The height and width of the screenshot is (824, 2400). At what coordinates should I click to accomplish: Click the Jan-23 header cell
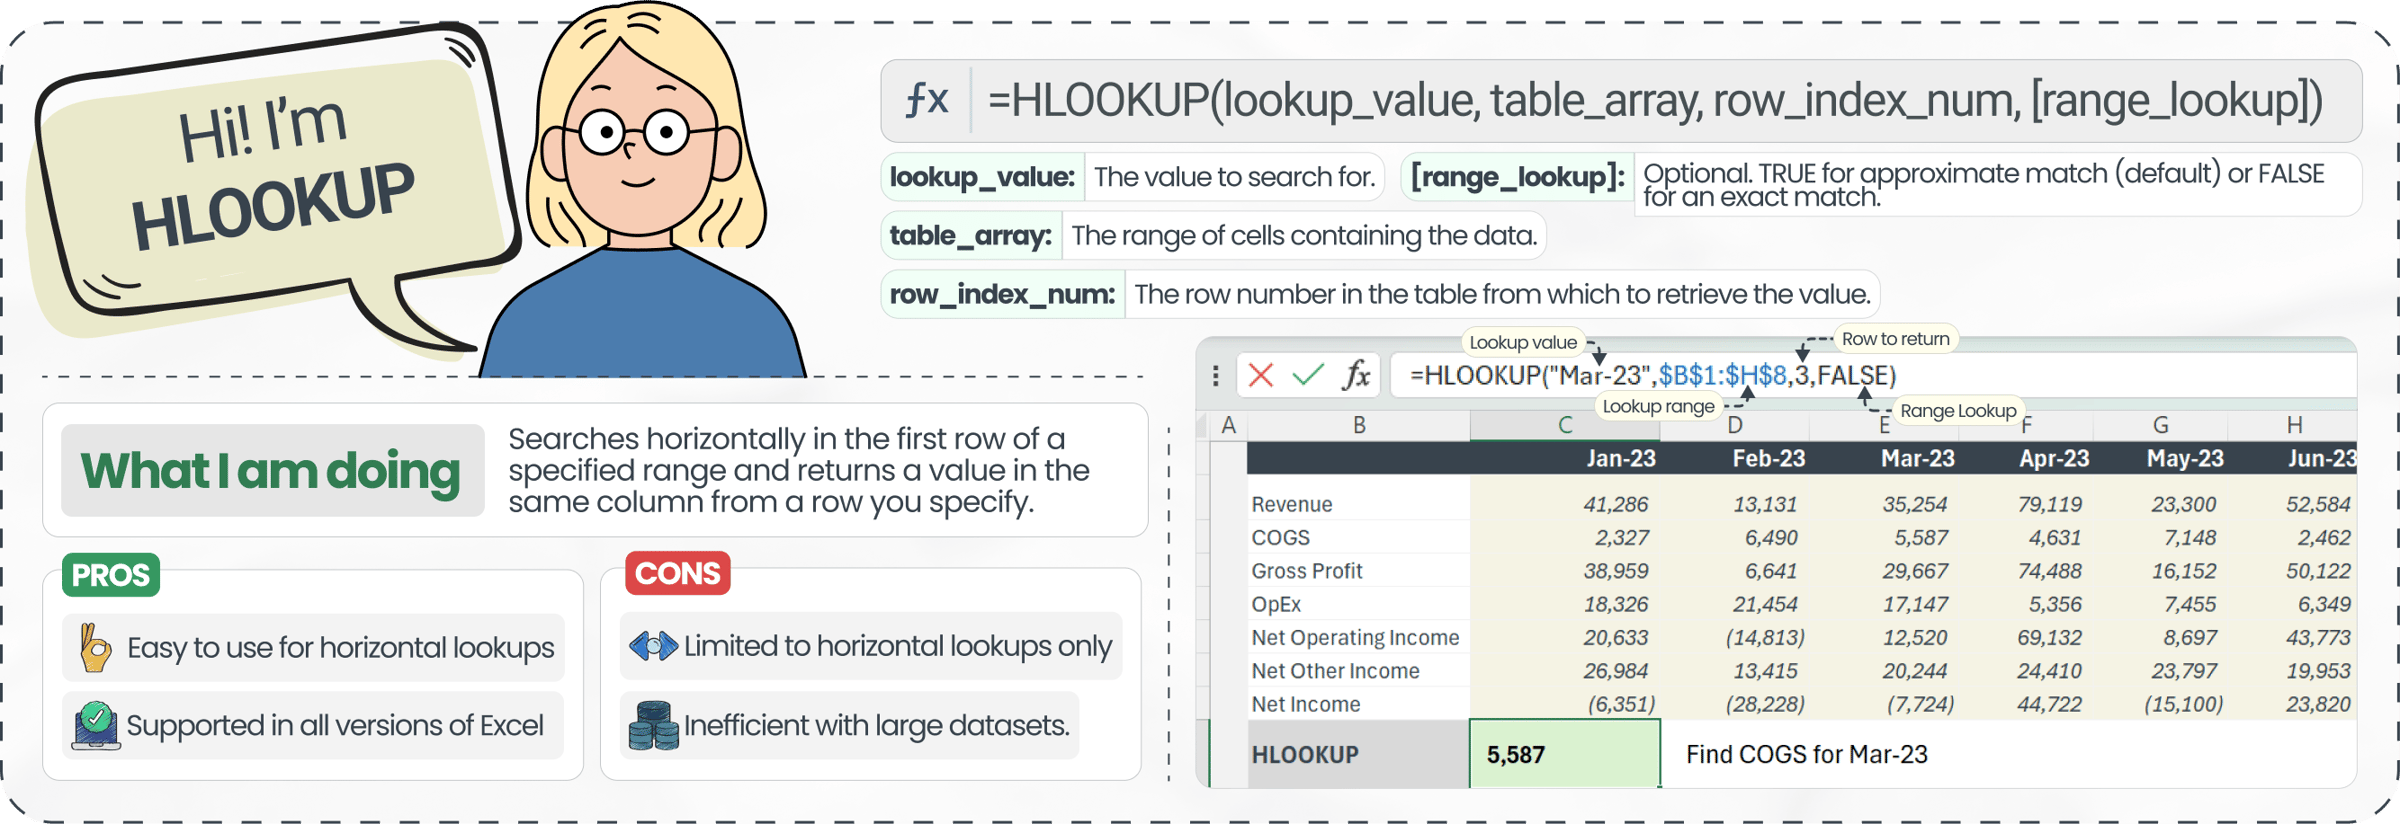(1565, 458)
